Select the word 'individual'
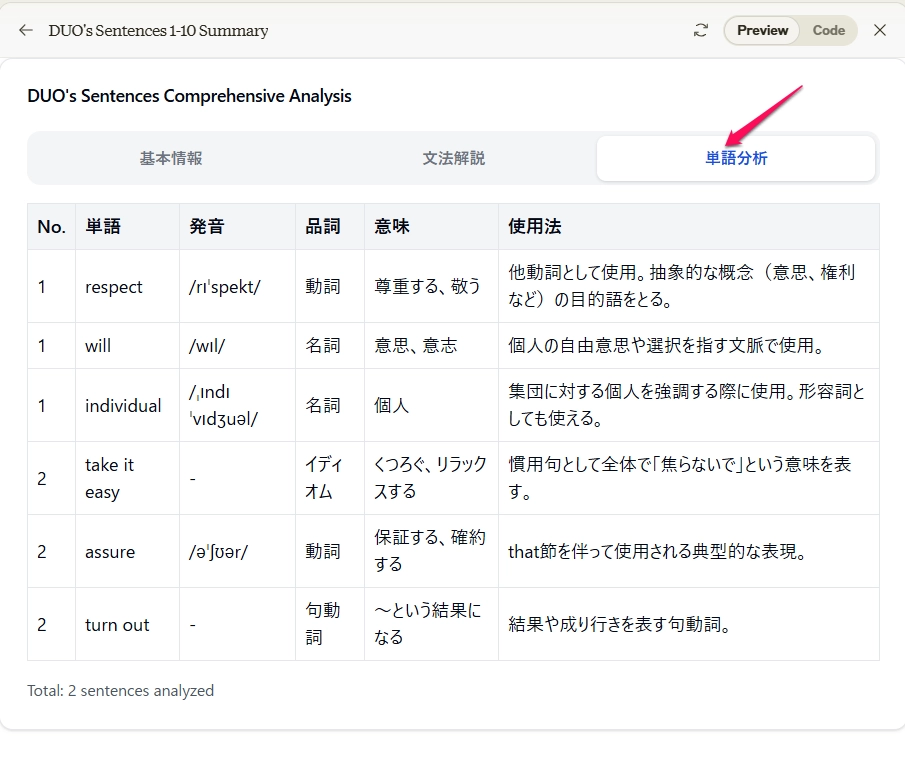The width and height of the screenshot is (905, 773). [123, 406]
